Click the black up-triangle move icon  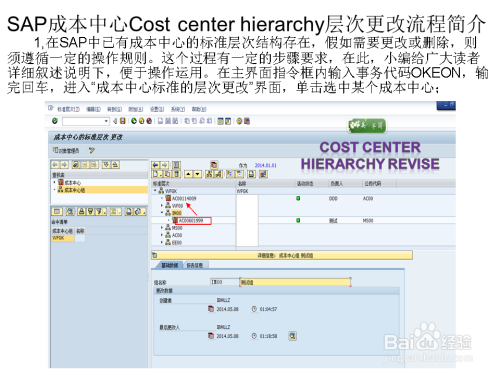coord(188,174)
